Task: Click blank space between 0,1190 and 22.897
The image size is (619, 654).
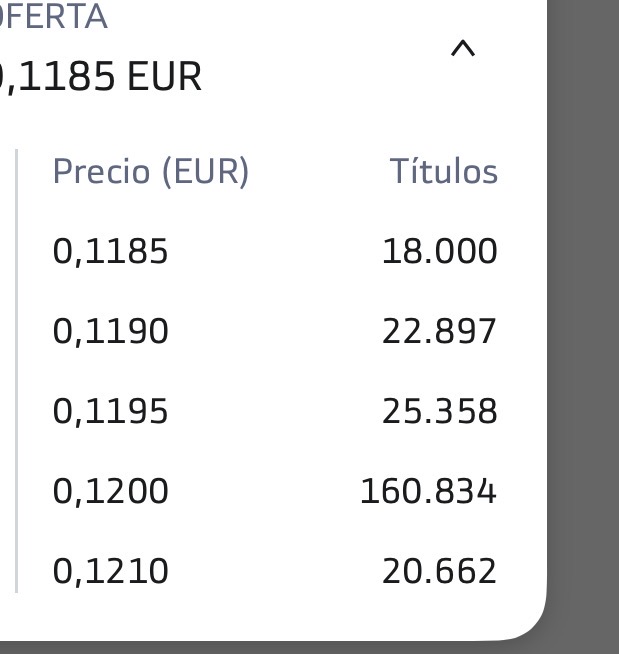Action: pyautogui.click(x=275, y=331)
